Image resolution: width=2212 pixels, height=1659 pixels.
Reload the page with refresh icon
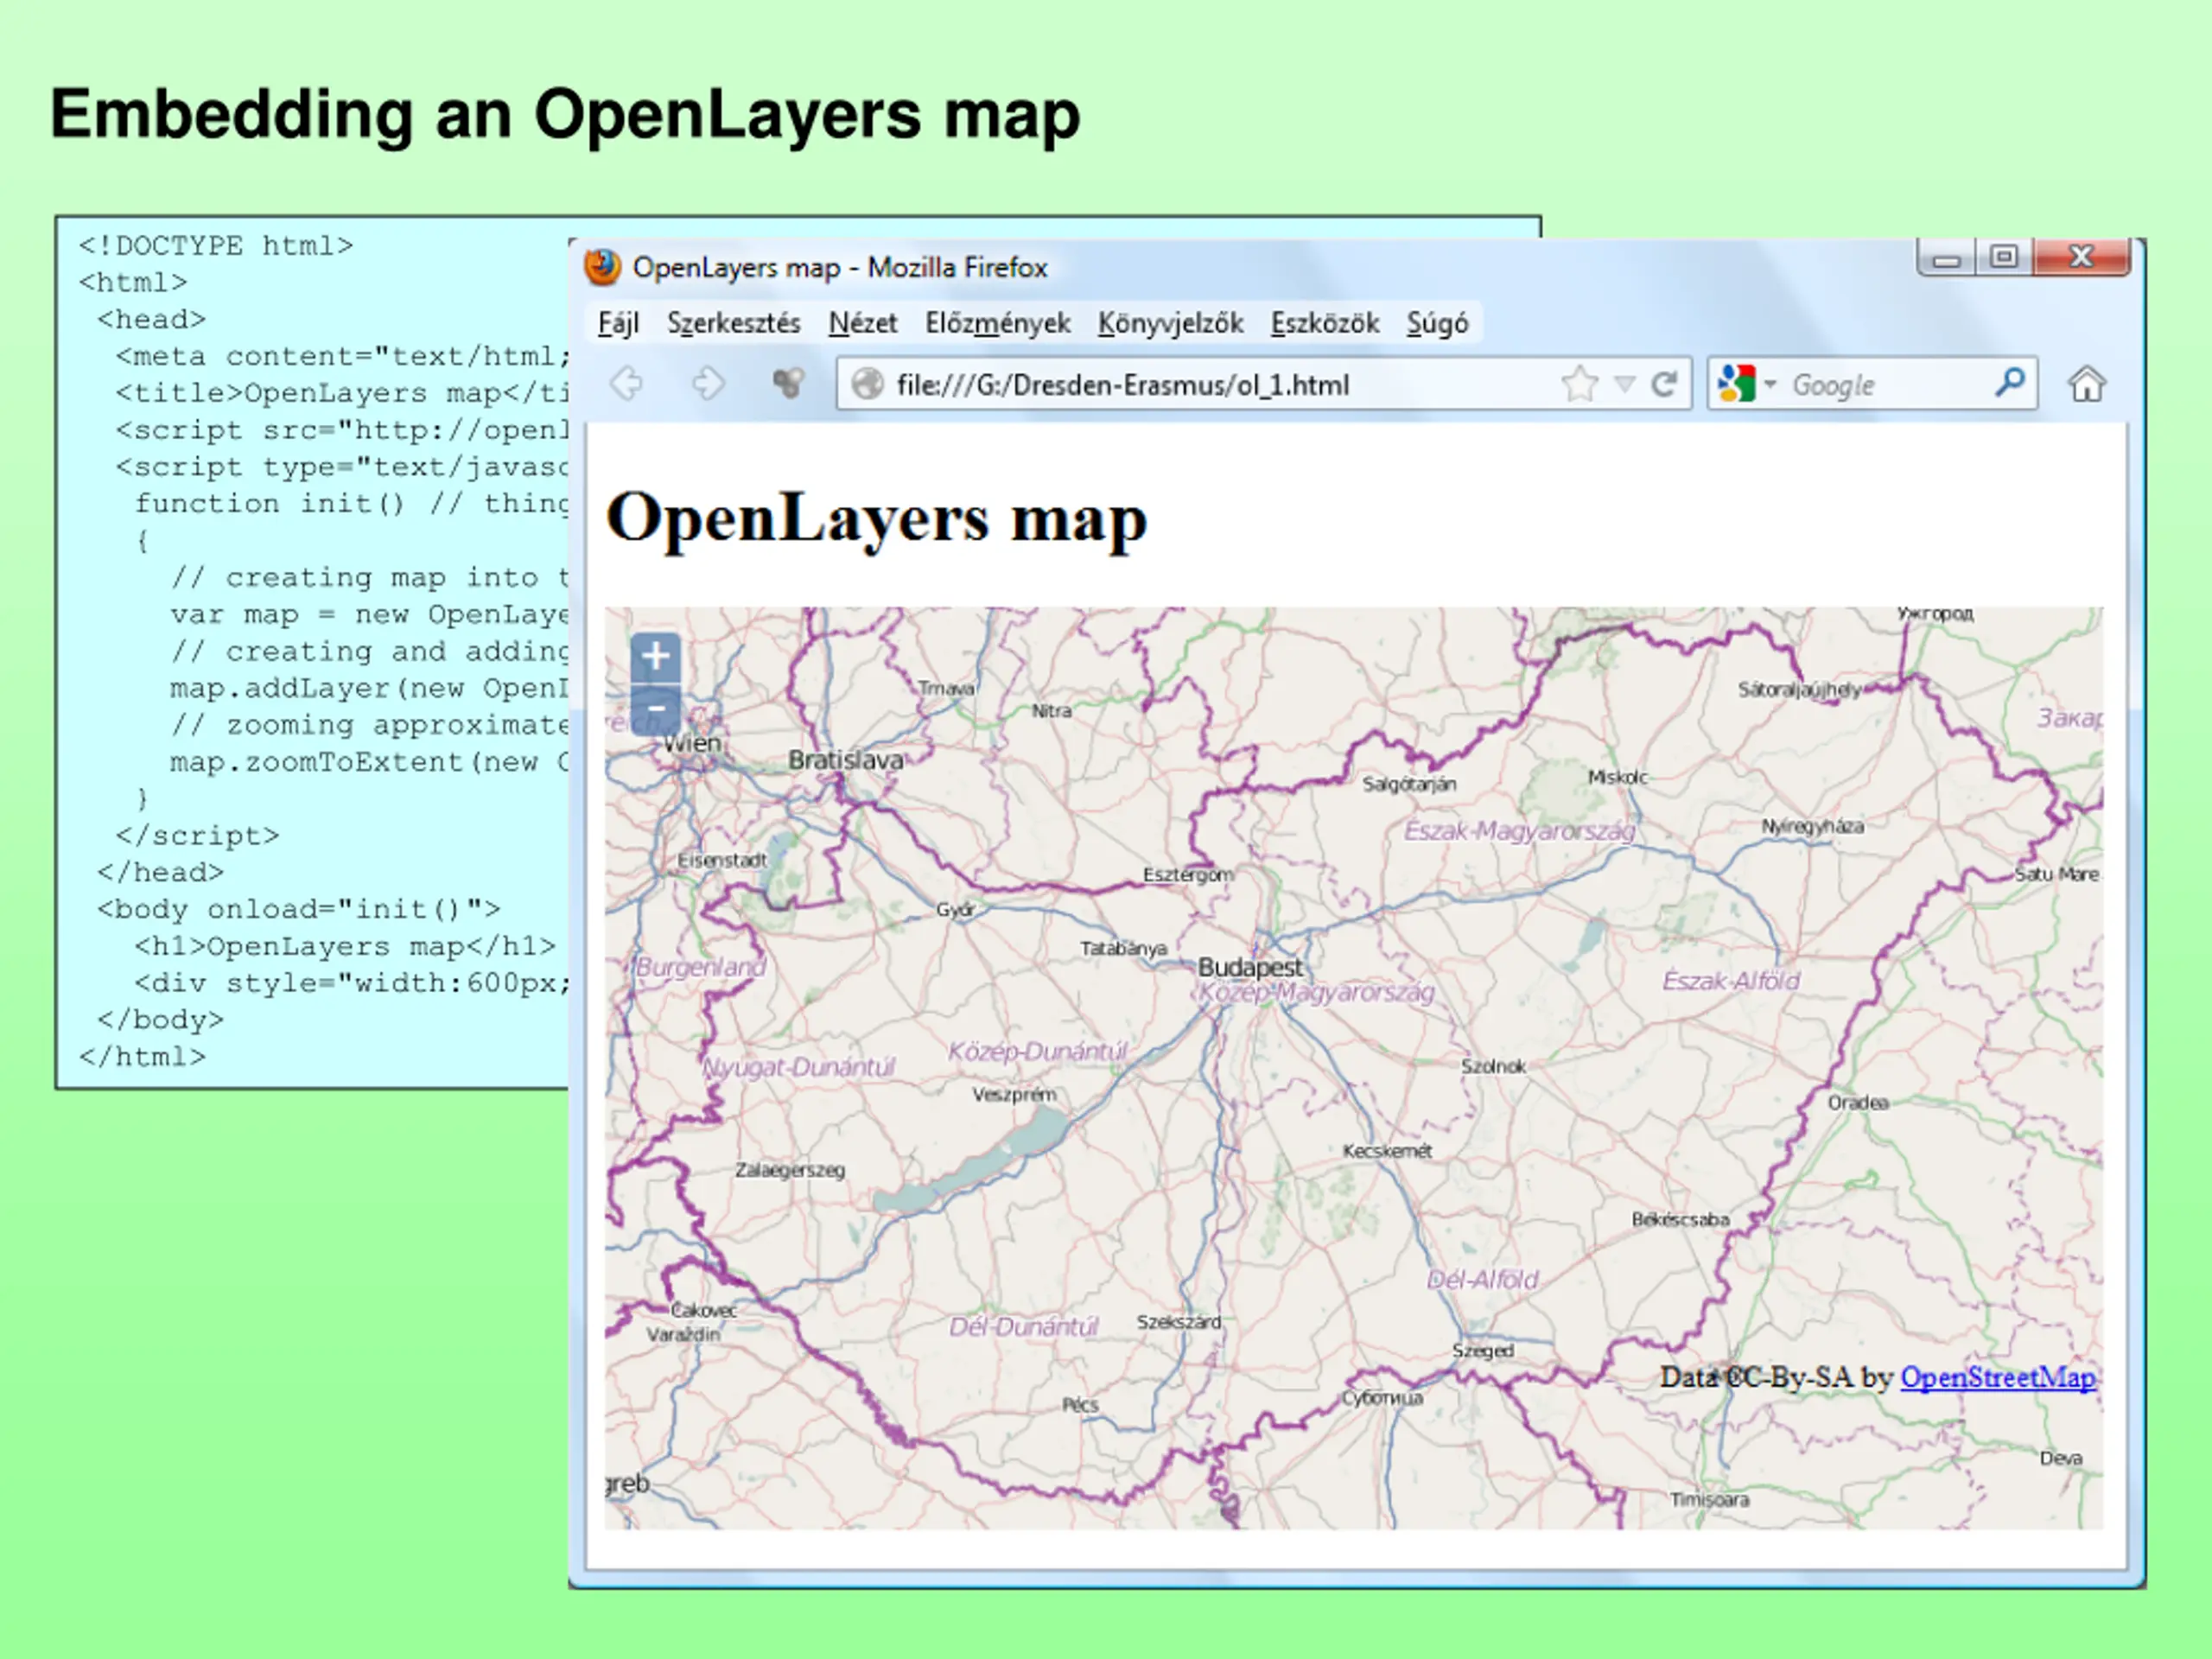(1664, 384)
